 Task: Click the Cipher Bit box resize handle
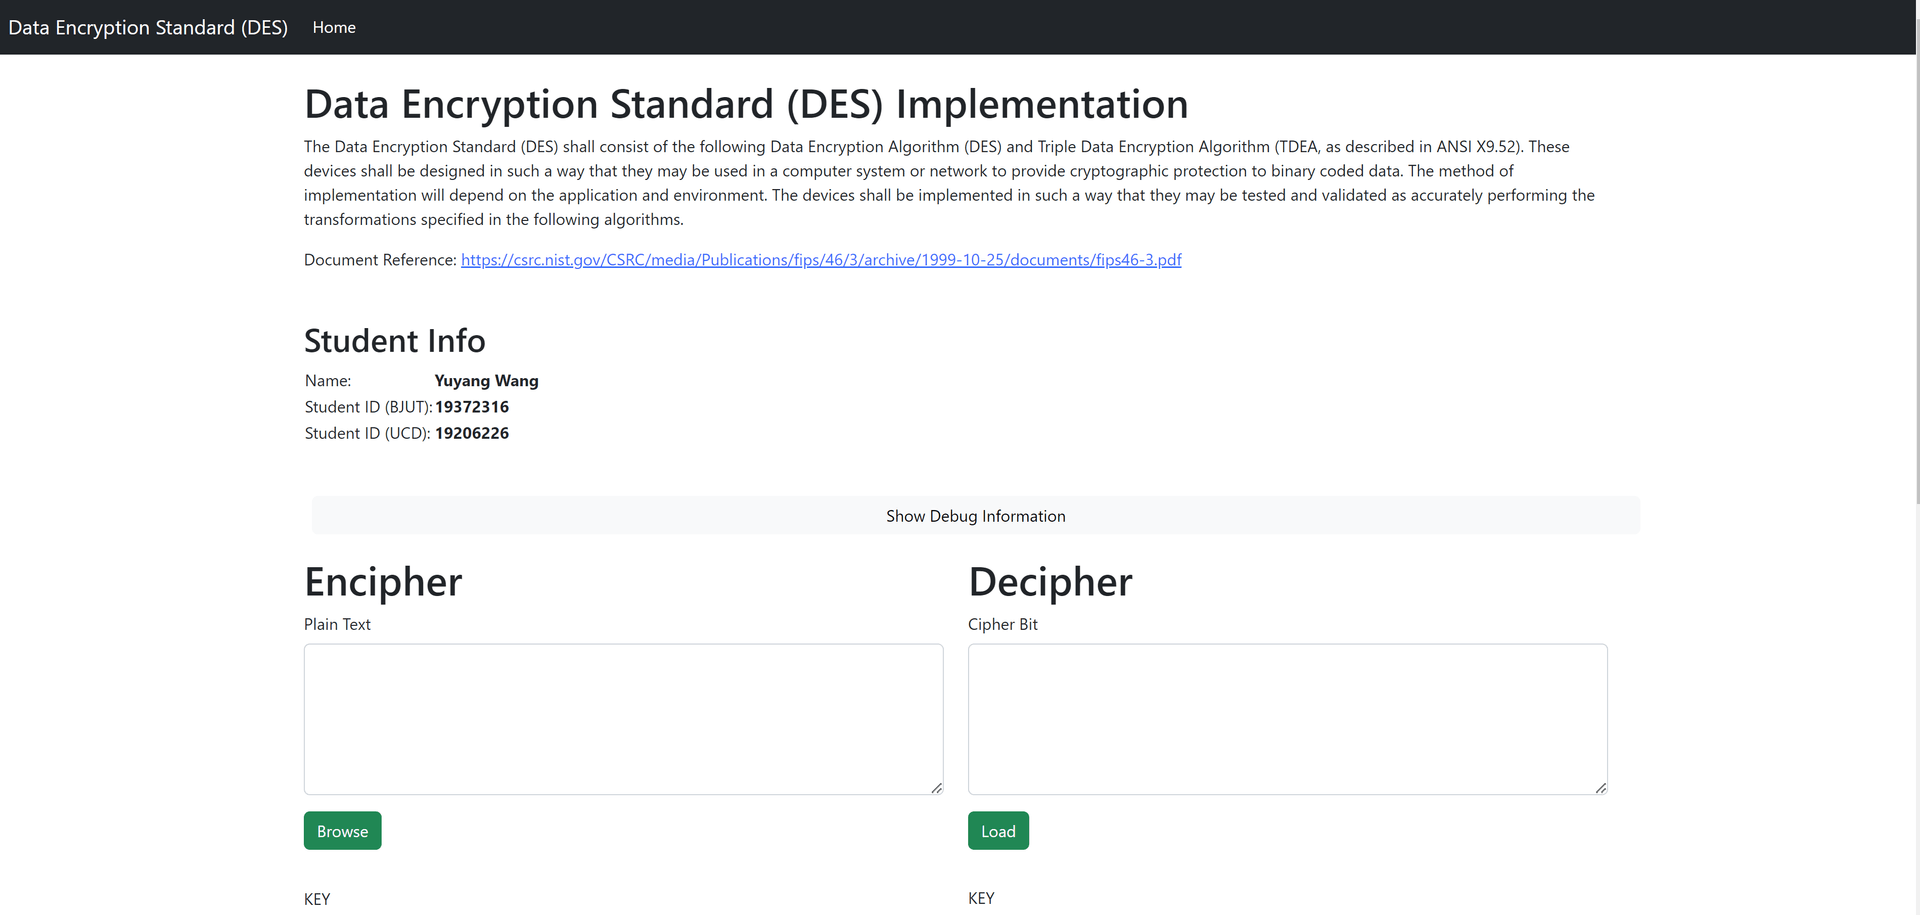[1600, 788]
